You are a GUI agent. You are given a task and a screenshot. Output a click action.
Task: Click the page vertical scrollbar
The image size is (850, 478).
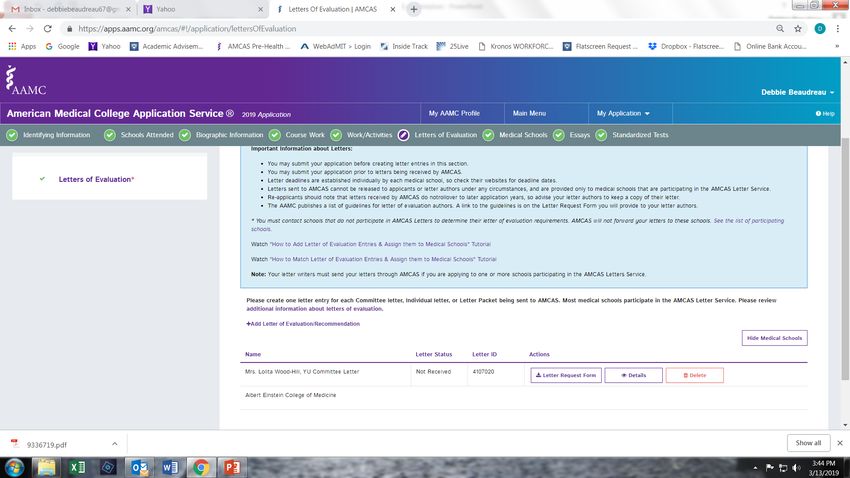point(845,259)
